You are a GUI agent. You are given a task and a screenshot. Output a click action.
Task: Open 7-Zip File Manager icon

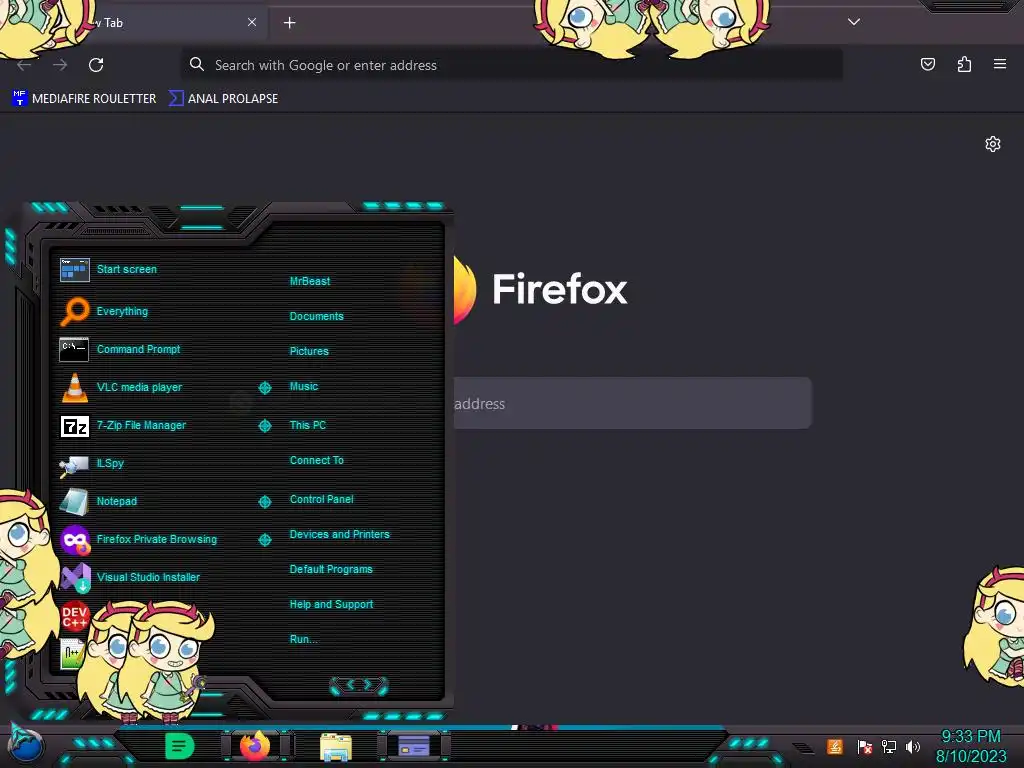74,426
